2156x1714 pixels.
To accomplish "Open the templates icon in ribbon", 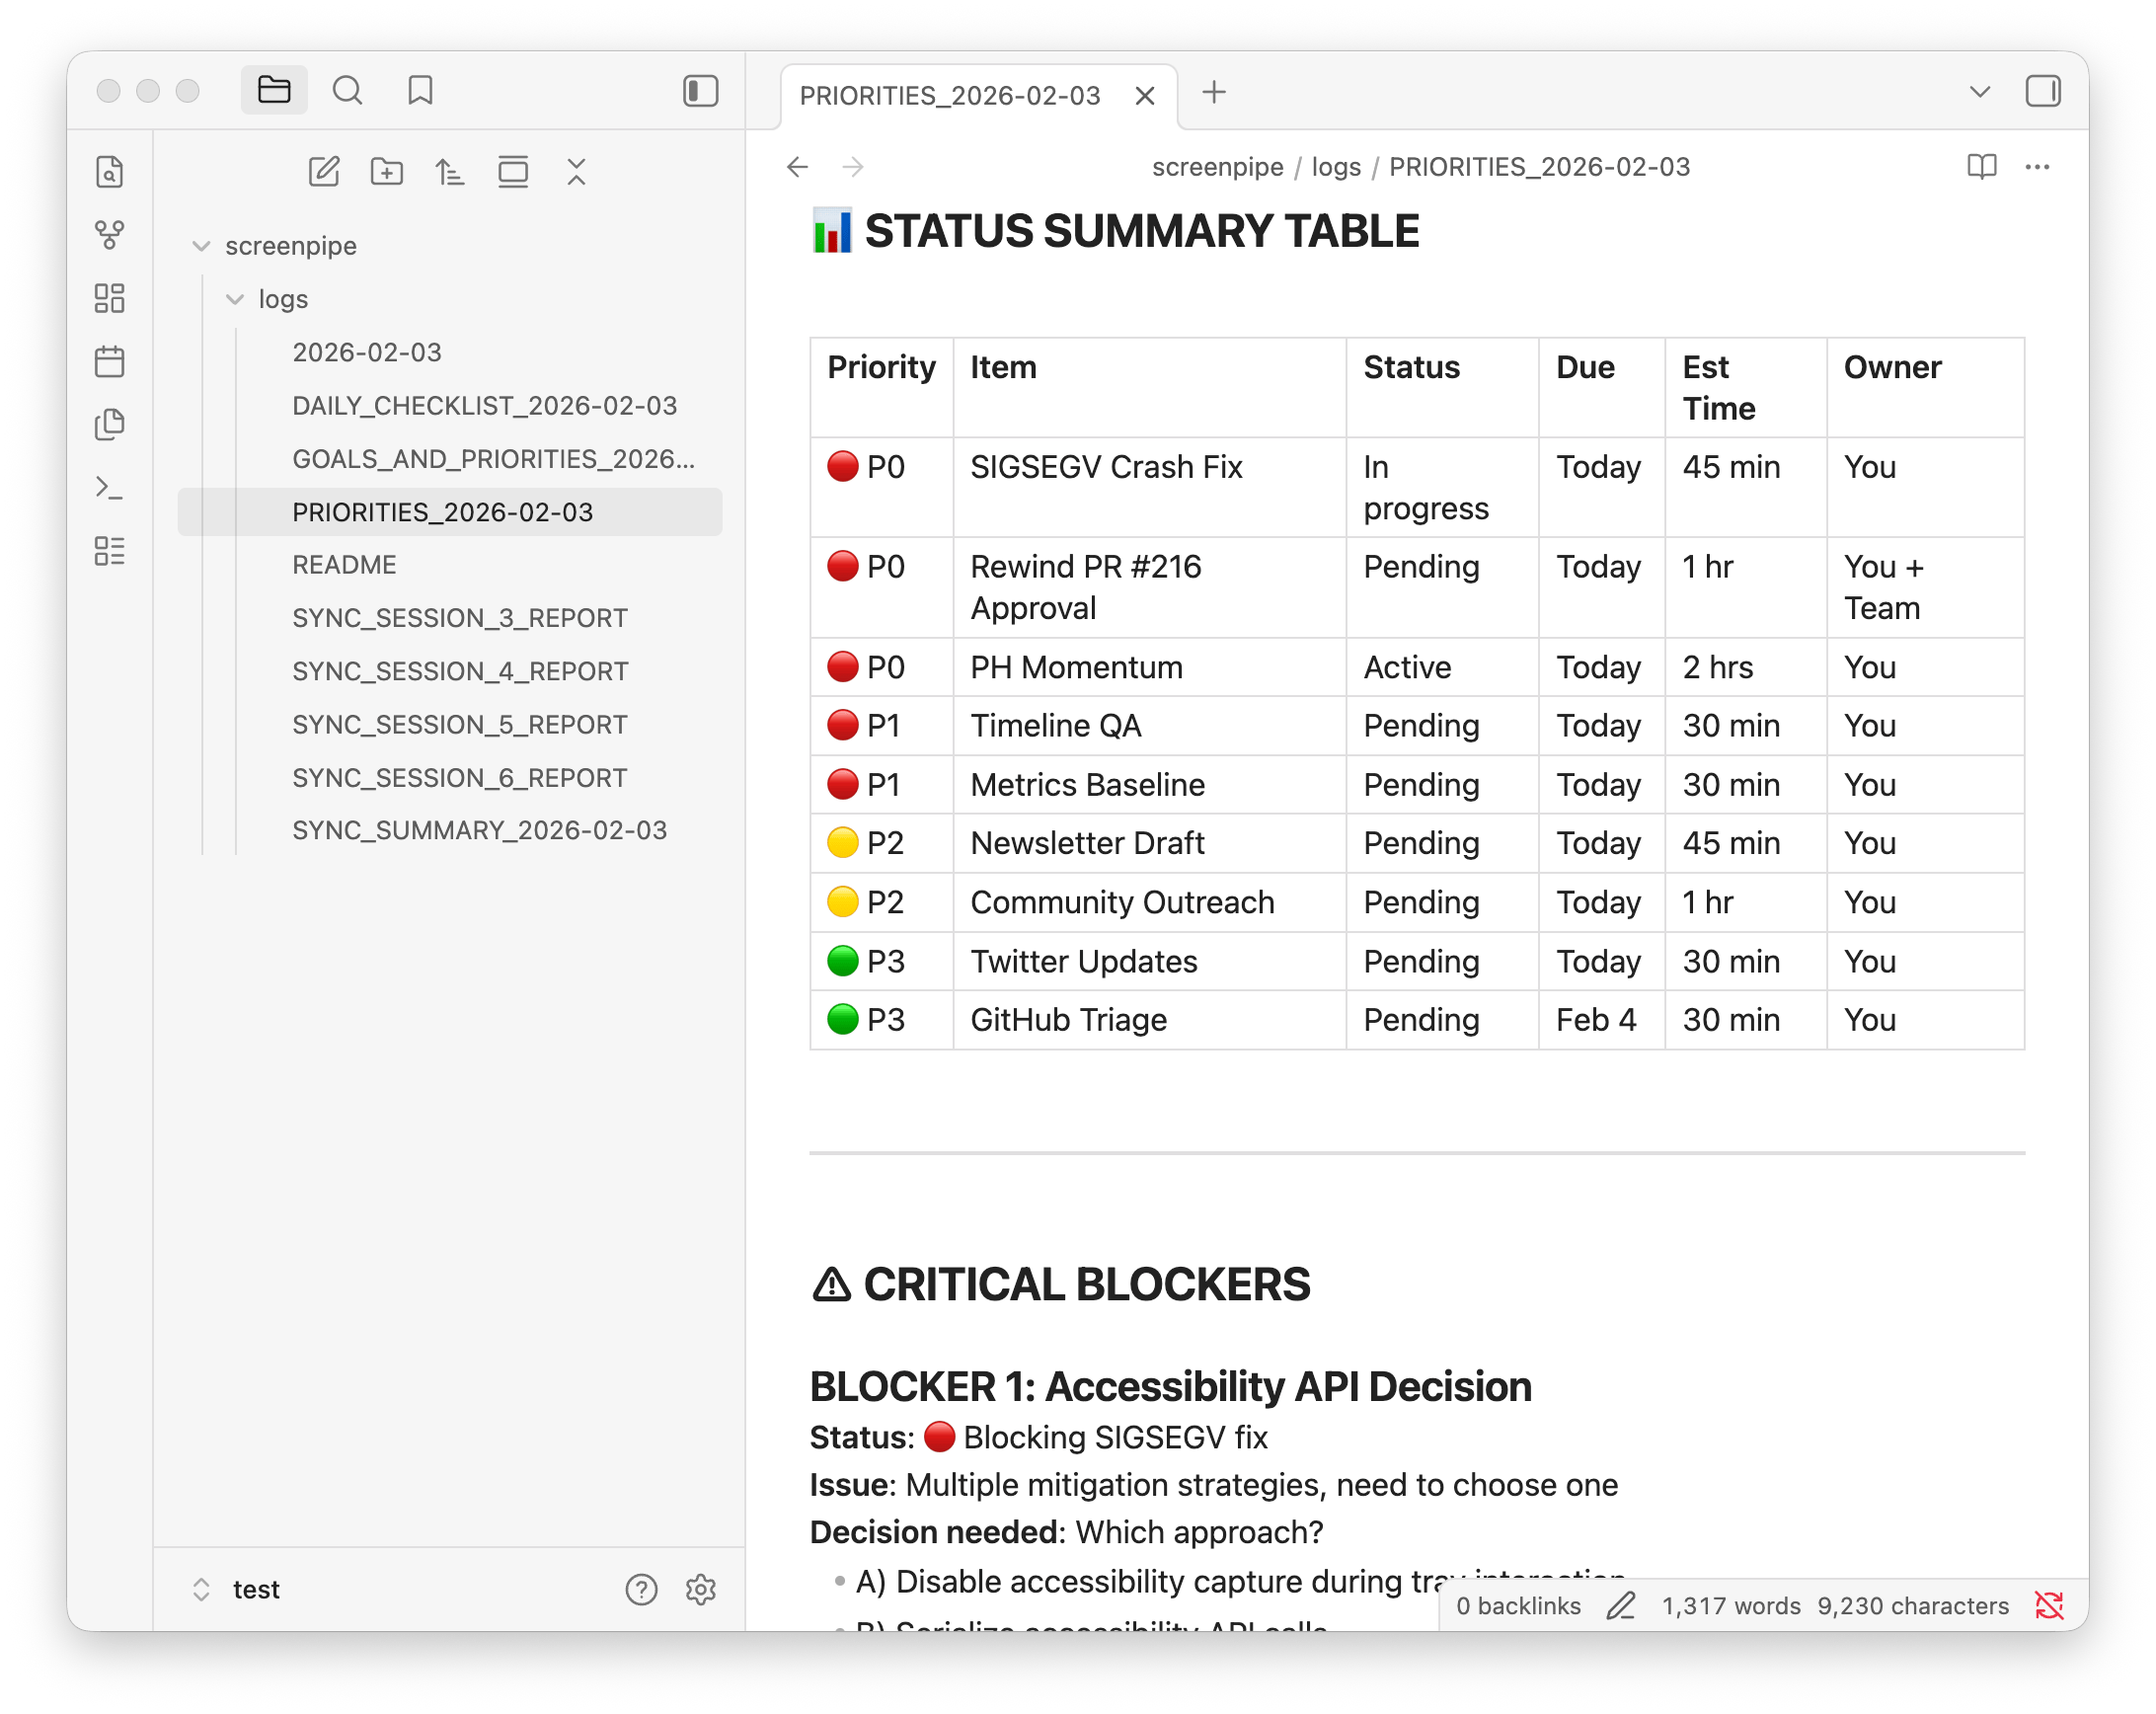I will 109,424.
